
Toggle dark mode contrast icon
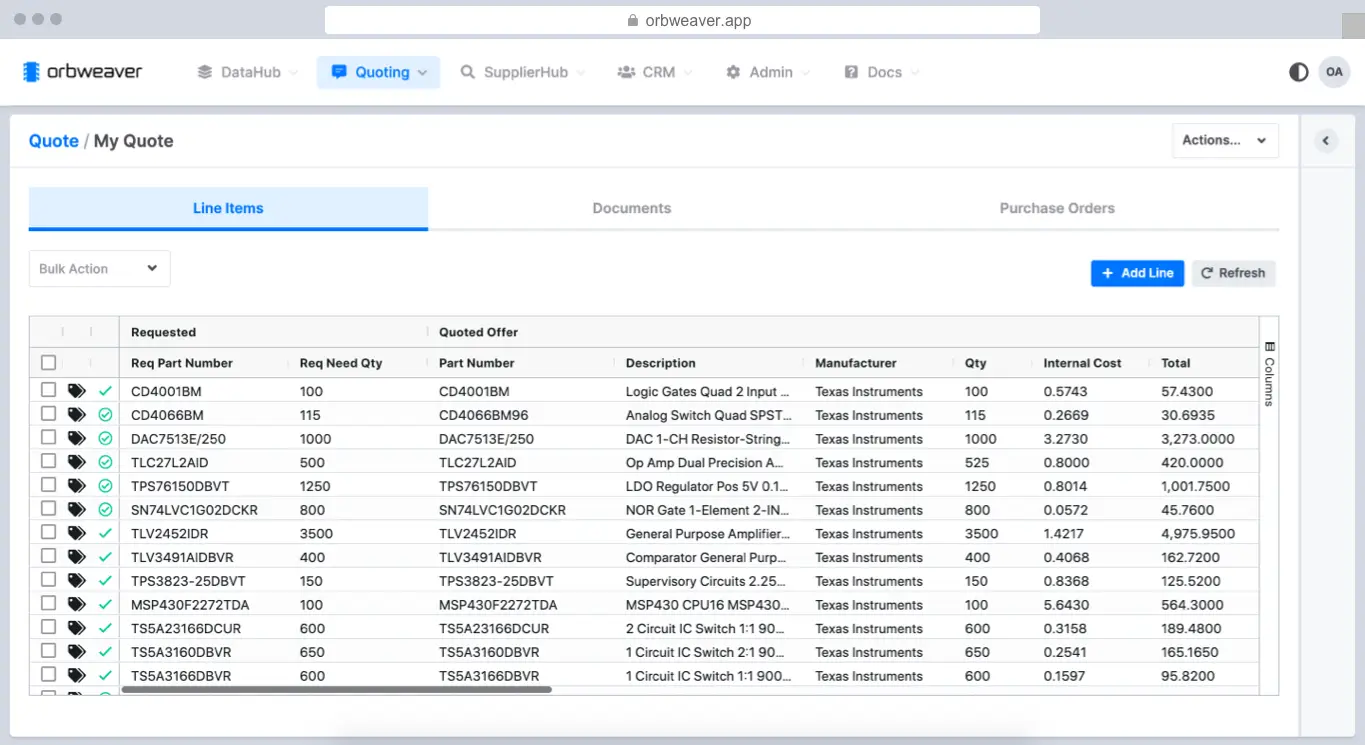[1298, 72]
